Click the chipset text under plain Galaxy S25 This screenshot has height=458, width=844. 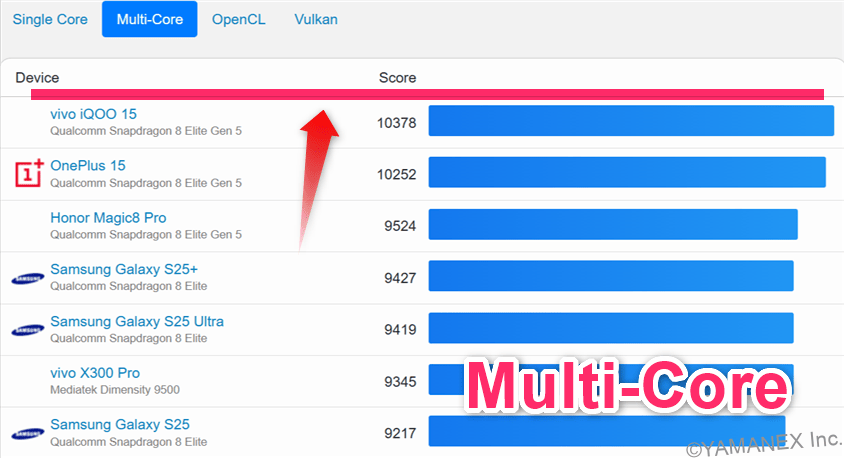coord(129,442)
